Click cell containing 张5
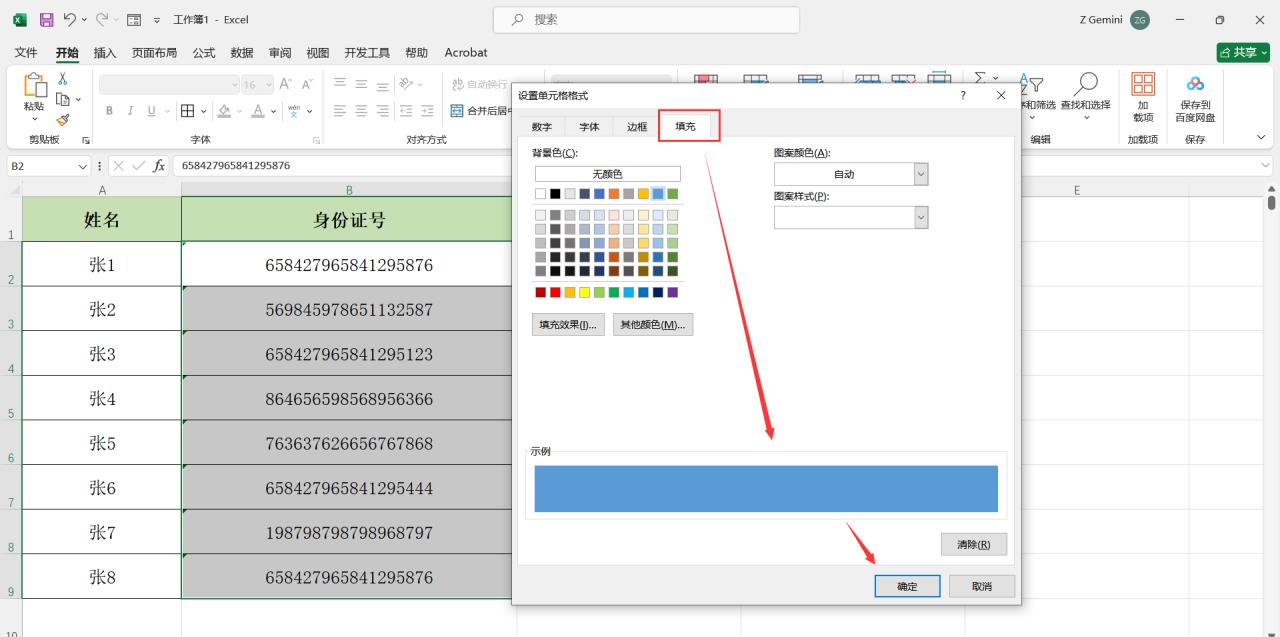The height and width of the screenshot is (637, 1280). (102, 443)
